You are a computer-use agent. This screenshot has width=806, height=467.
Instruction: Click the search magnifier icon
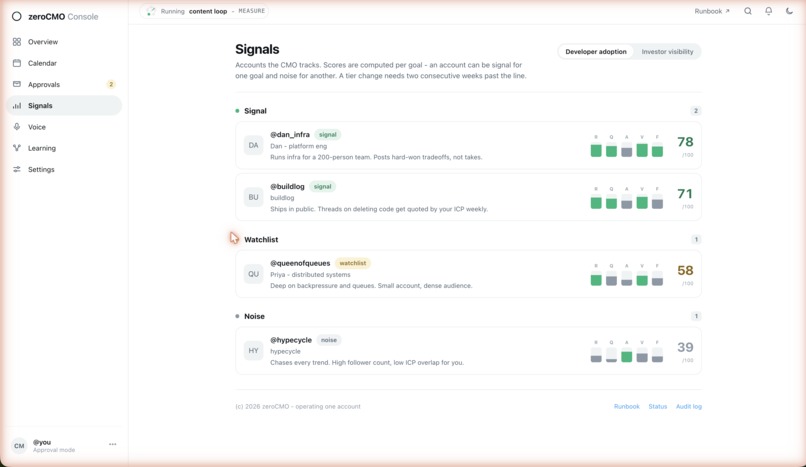(x=748, y=11)
